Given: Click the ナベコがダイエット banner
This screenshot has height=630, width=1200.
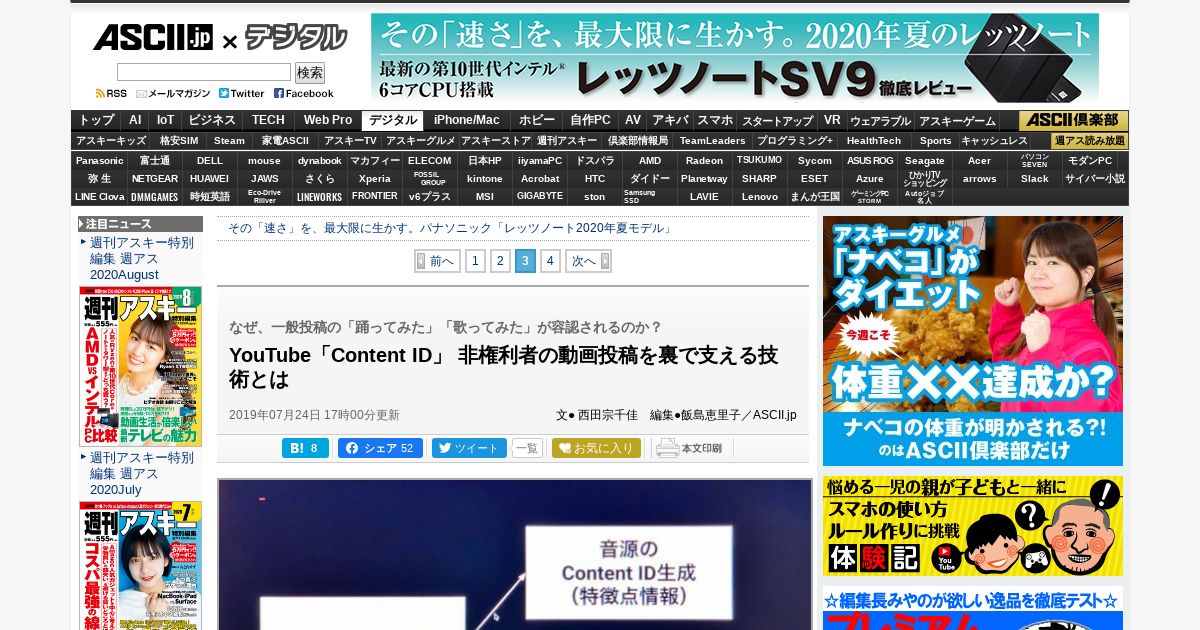Looking at the screenshot, I should point(973,341).
